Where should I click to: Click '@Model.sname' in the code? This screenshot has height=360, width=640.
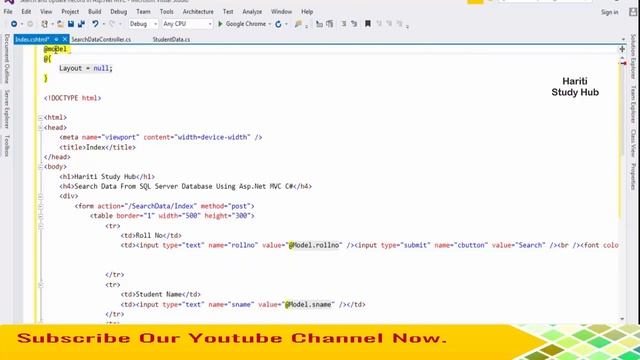point(308,304)
